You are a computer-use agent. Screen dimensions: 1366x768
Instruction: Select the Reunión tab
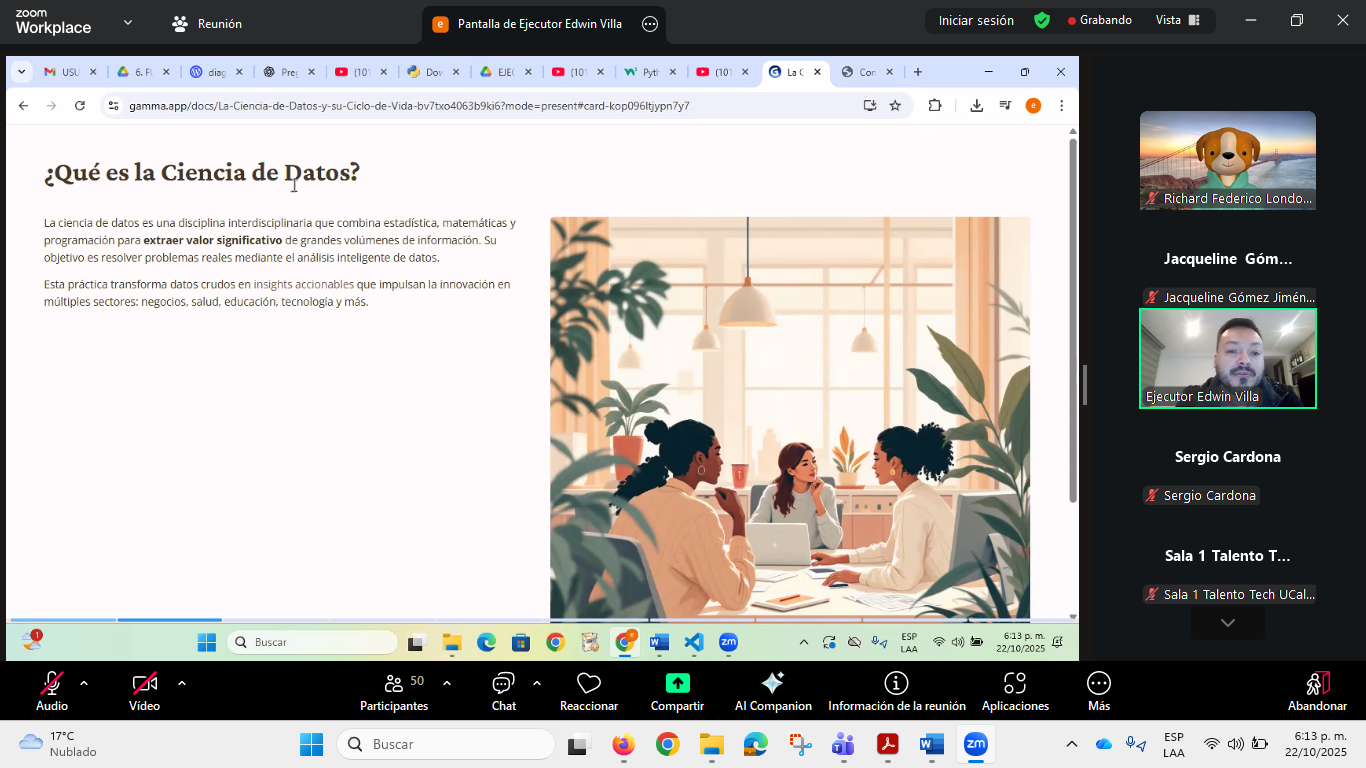coord(207,23)
